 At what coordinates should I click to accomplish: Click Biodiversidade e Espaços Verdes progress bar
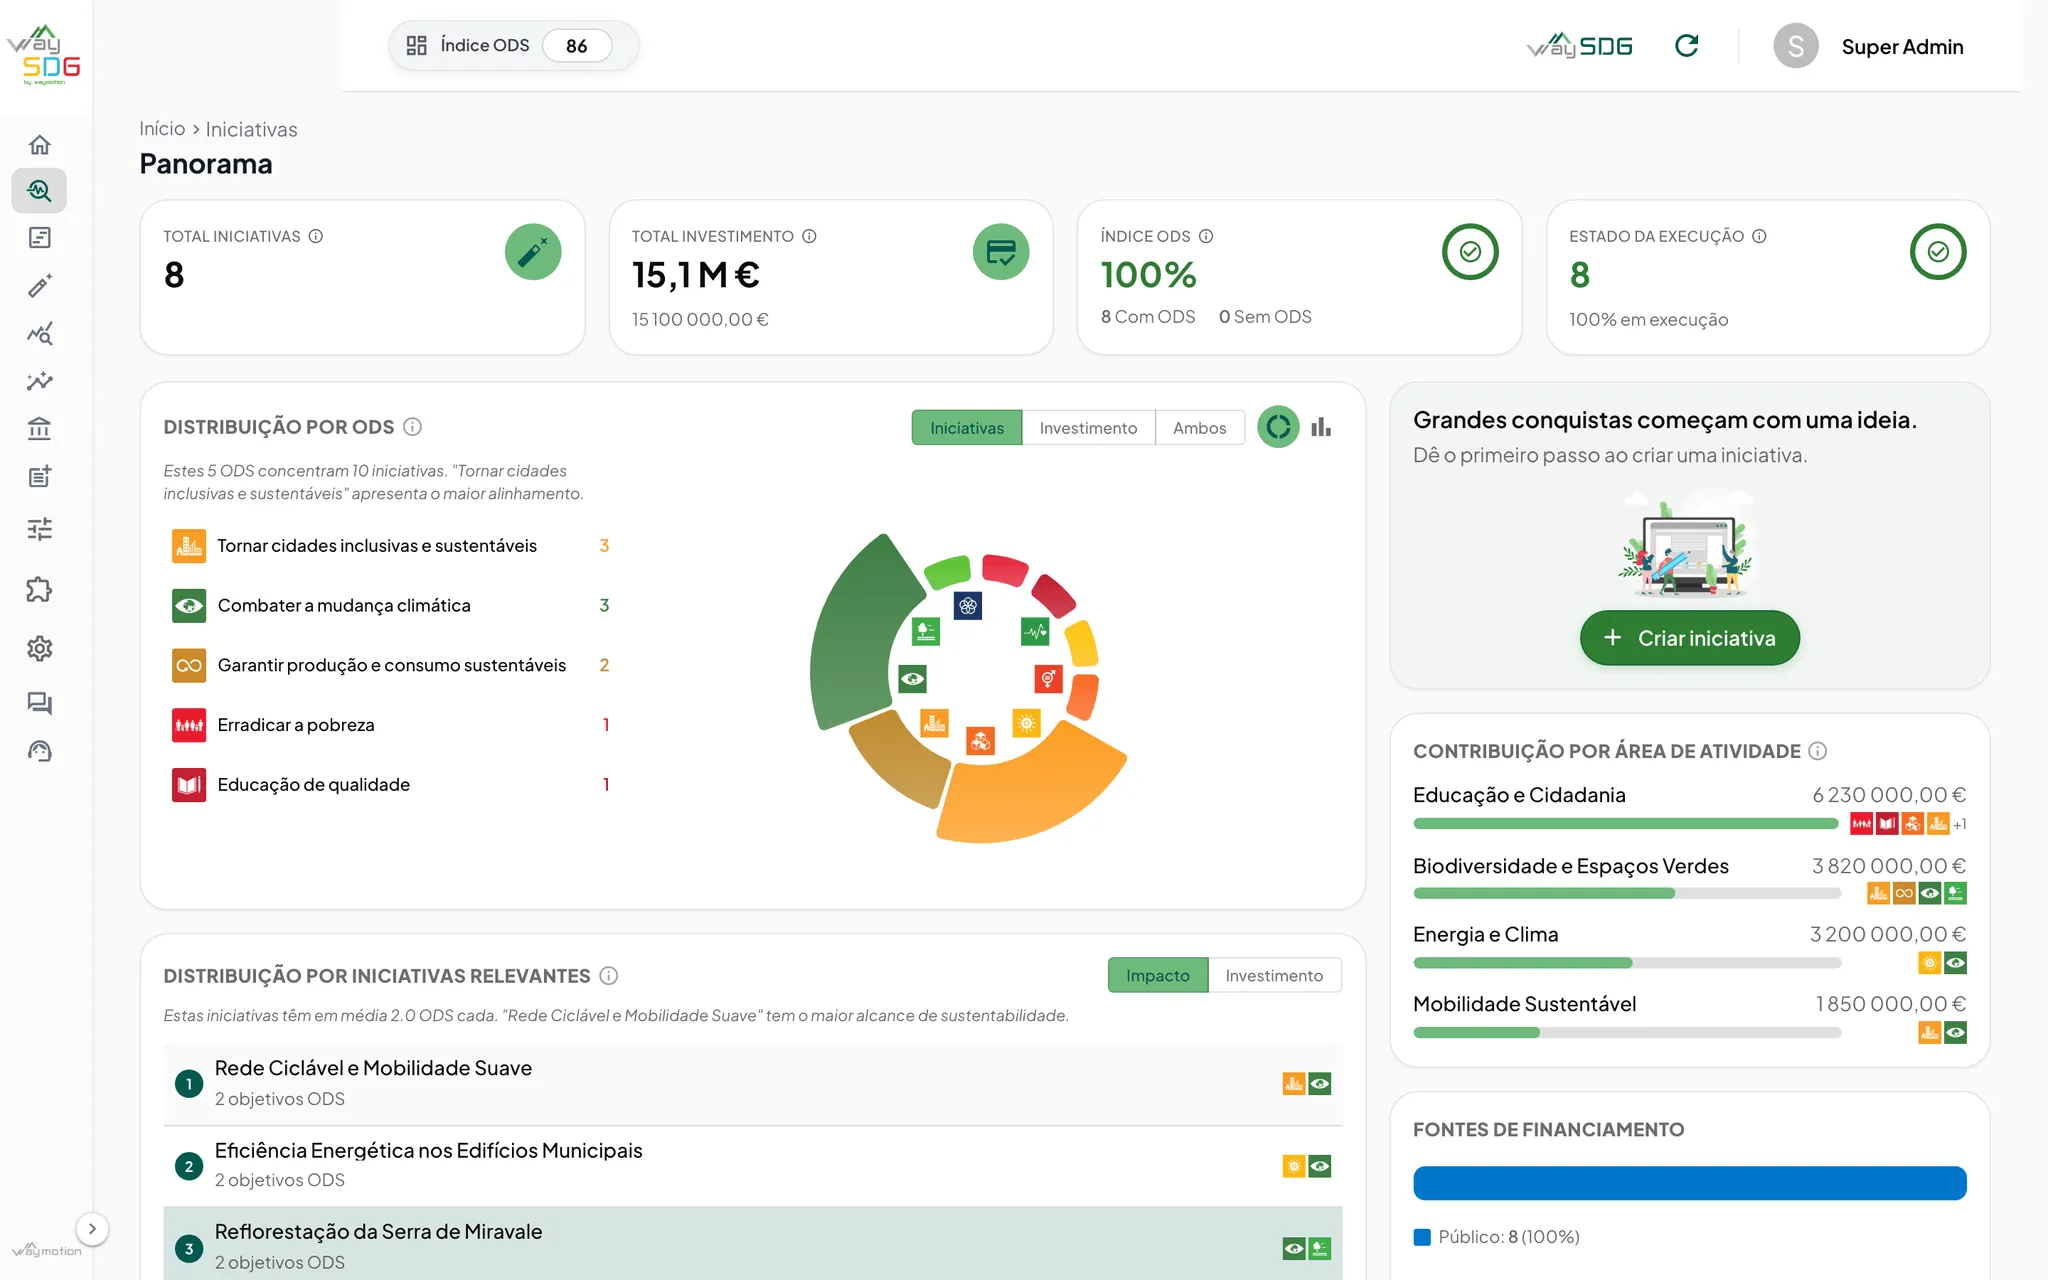pos(1627,893)
